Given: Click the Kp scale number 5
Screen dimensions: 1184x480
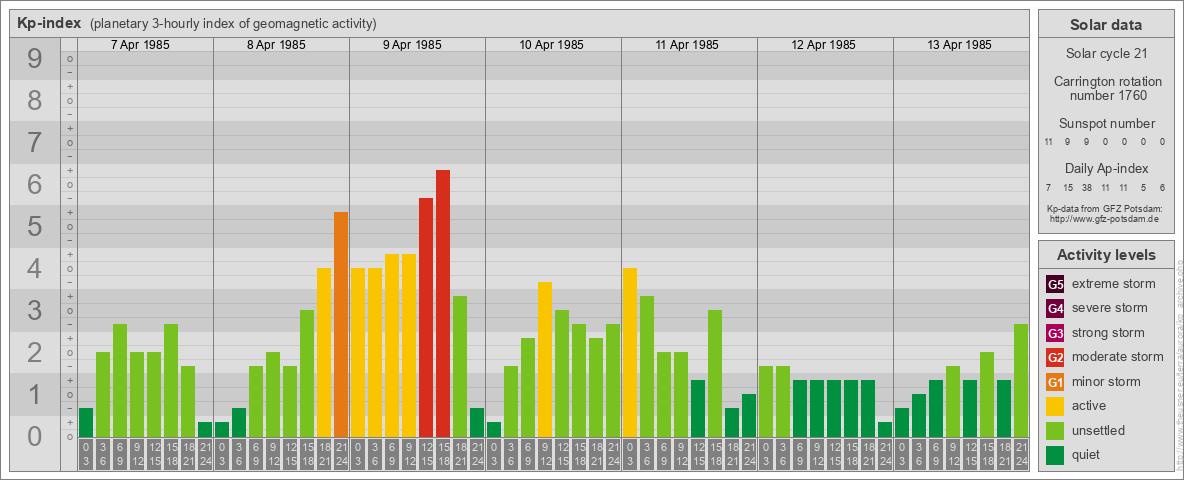Looking at the screenshot, I should (35, 226).
